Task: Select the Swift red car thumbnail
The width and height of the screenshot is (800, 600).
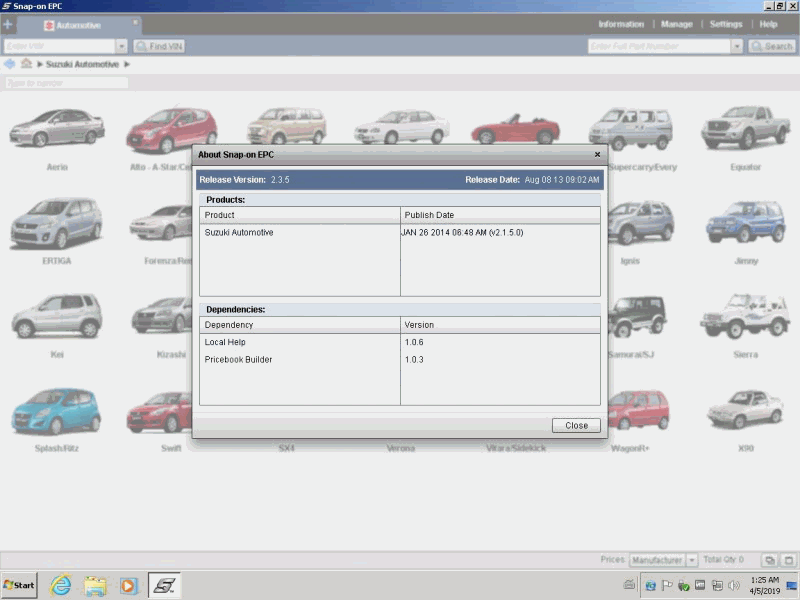Action: click(x=159, y=411)
